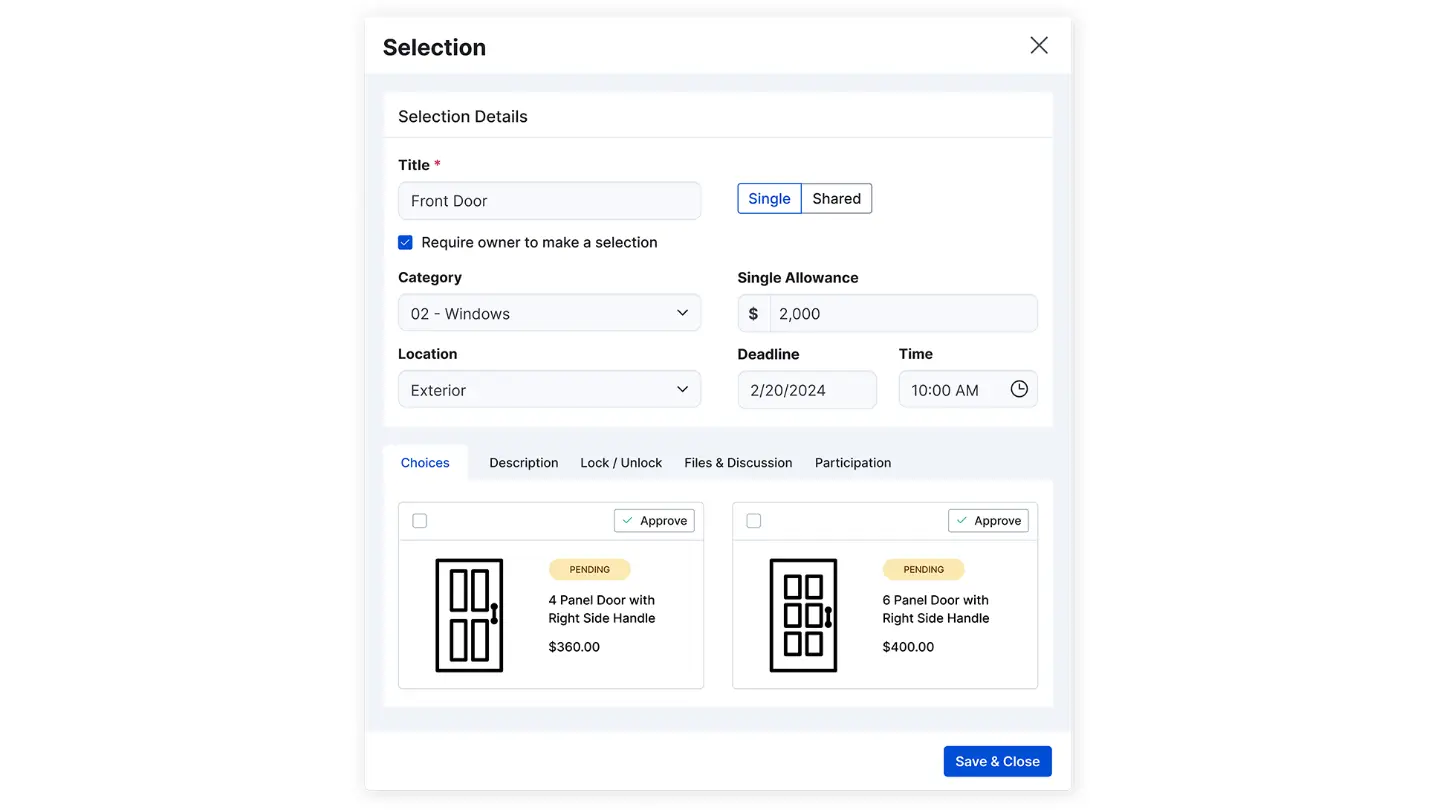The image size is (1440, 810).
Task: Click the $400.00 price
Action: 908,647
